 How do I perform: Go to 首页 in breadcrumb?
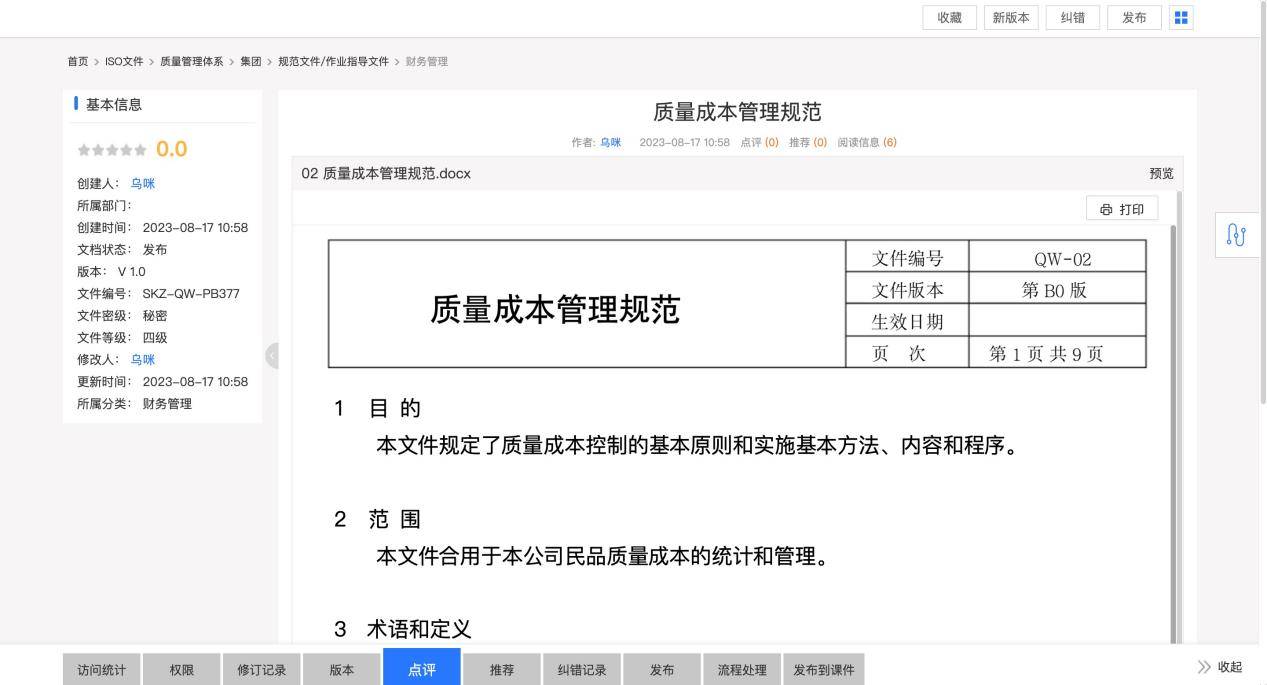coord(78,62)
